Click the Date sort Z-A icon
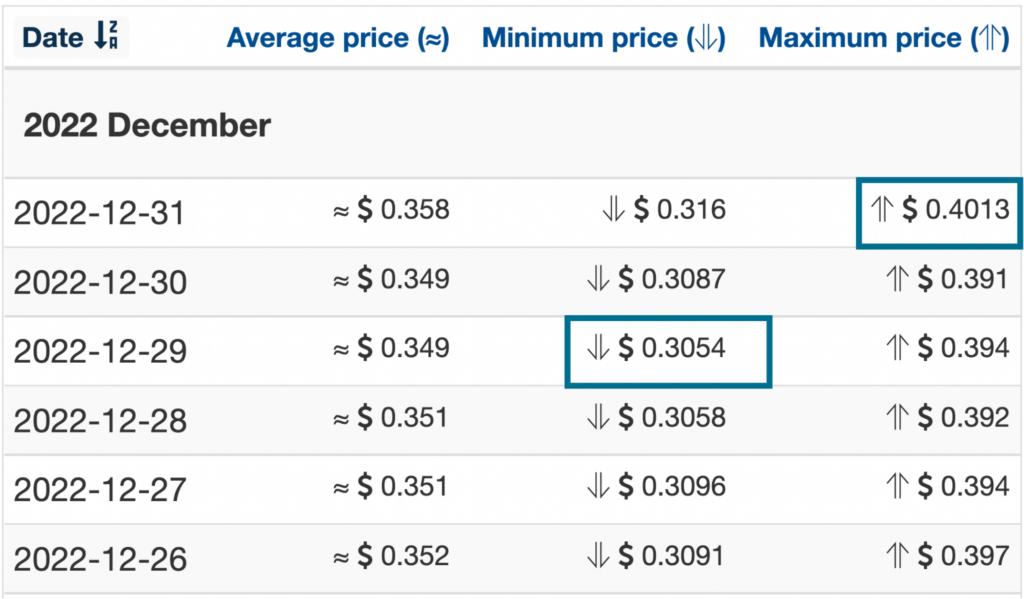The height and width of the screenshot is (599, 1024). pyautogui.click(x=106, y=35)
